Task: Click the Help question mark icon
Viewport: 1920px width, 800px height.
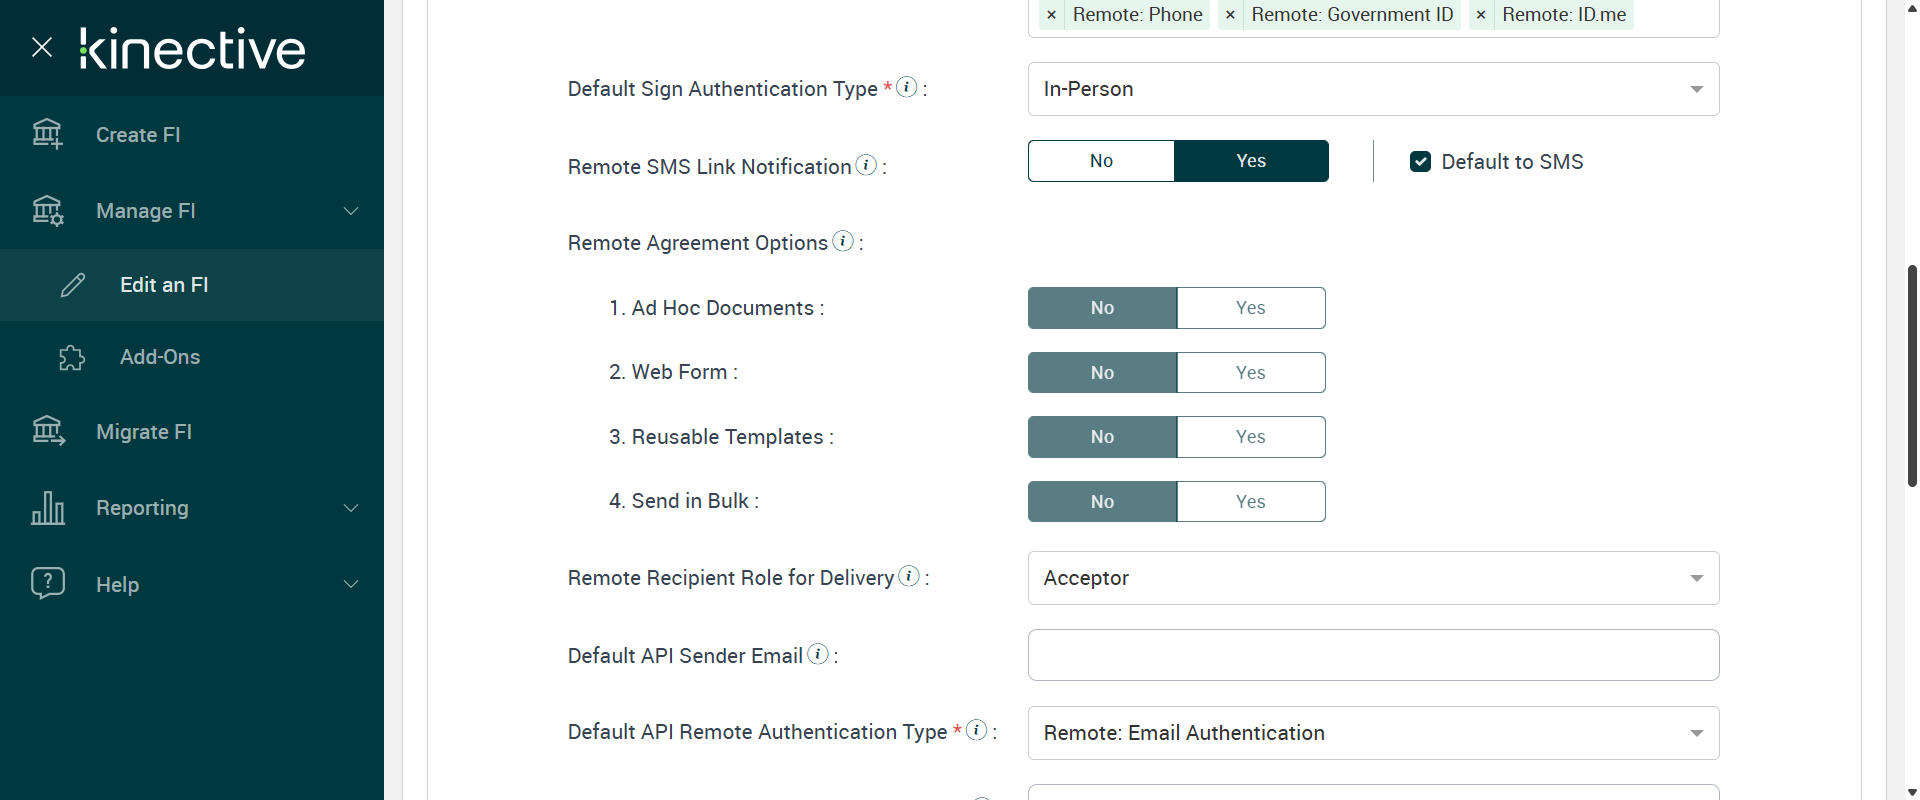Action: coord(47,583)
